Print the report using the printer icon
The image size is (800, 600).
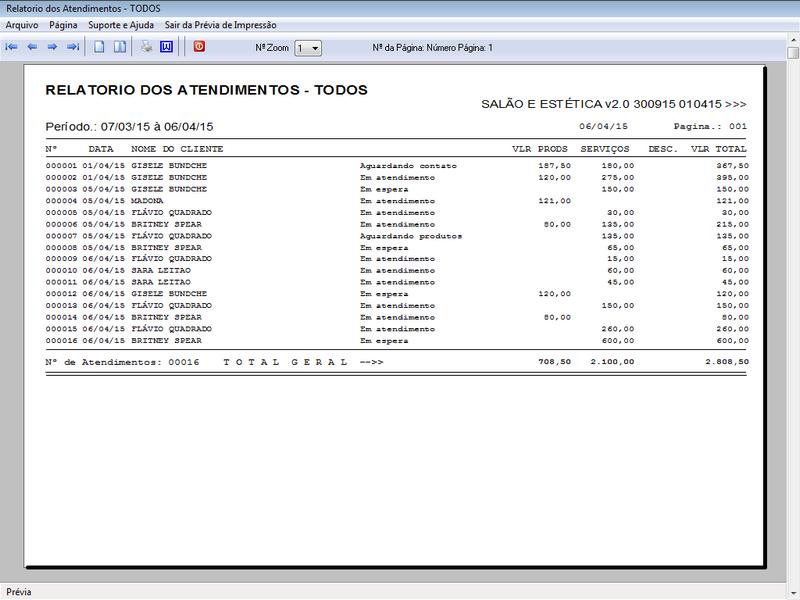click(146, 47)
